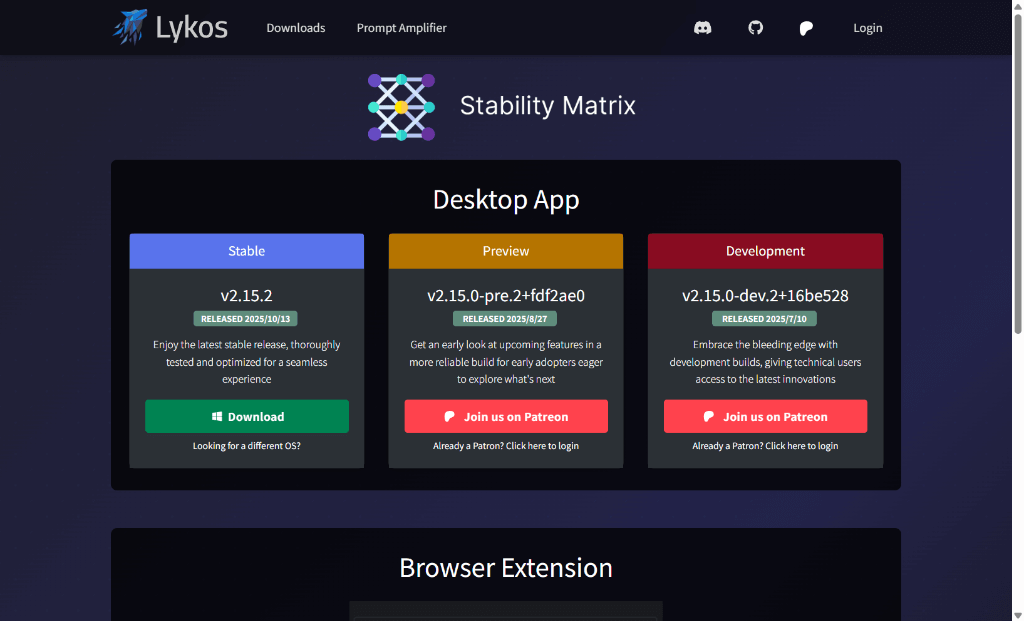
Task: Open the 'Looking for a different OS?' link
Action: [247, 446]
